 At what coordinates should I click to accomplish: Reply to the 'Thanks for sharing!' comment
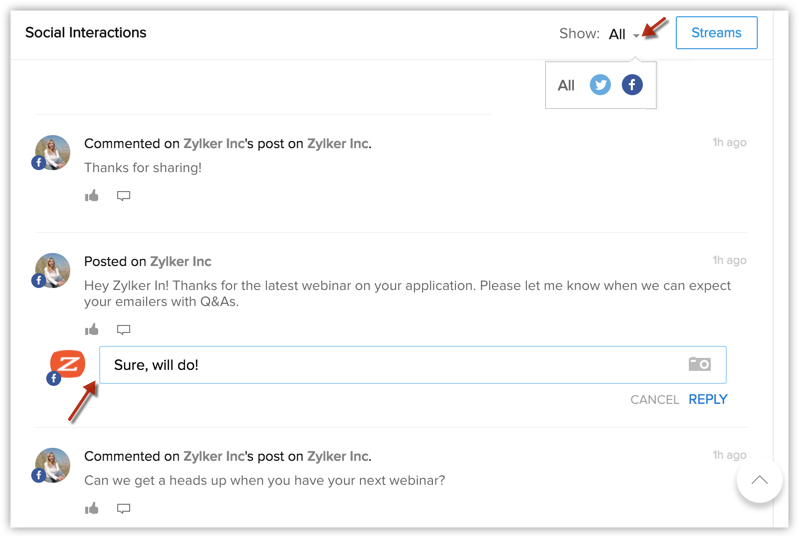[x=123, y=196]
